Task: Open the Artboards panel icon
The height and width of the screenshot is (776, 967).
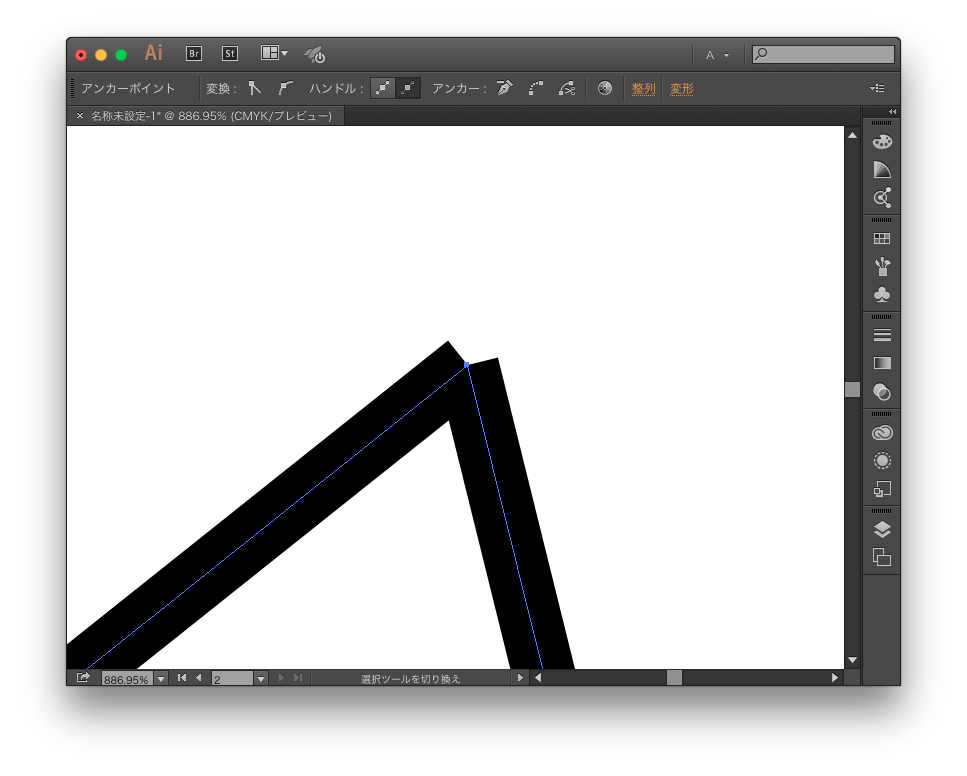Action: (x=882, y=557)
